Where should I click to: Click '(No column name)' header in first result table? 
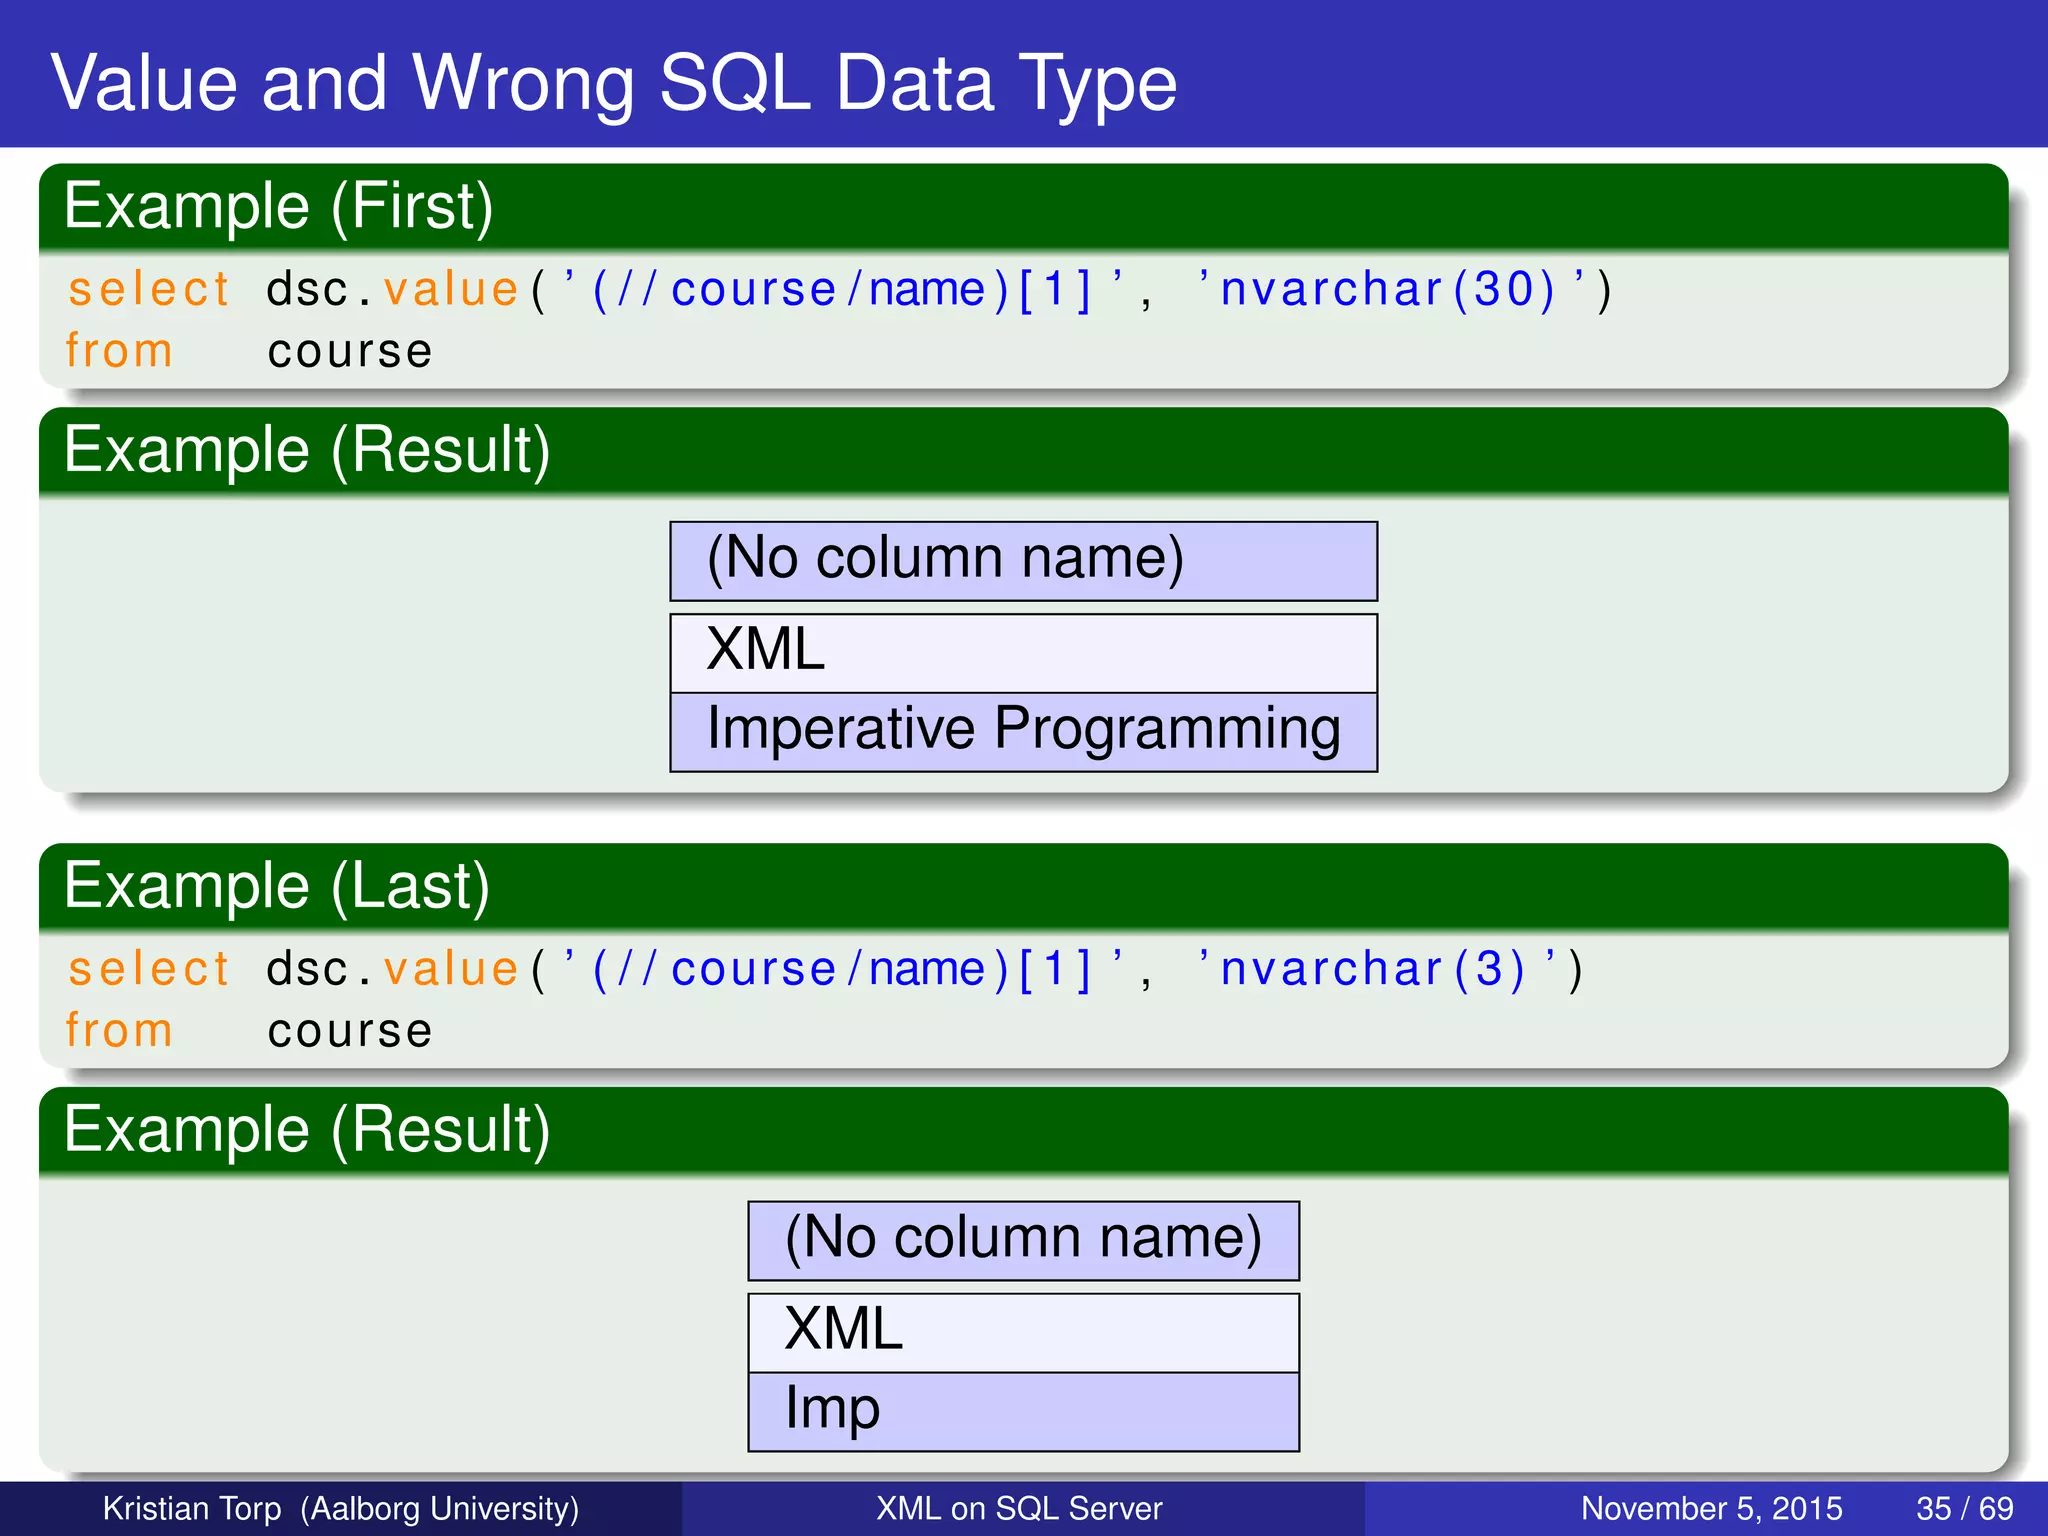1024,561
